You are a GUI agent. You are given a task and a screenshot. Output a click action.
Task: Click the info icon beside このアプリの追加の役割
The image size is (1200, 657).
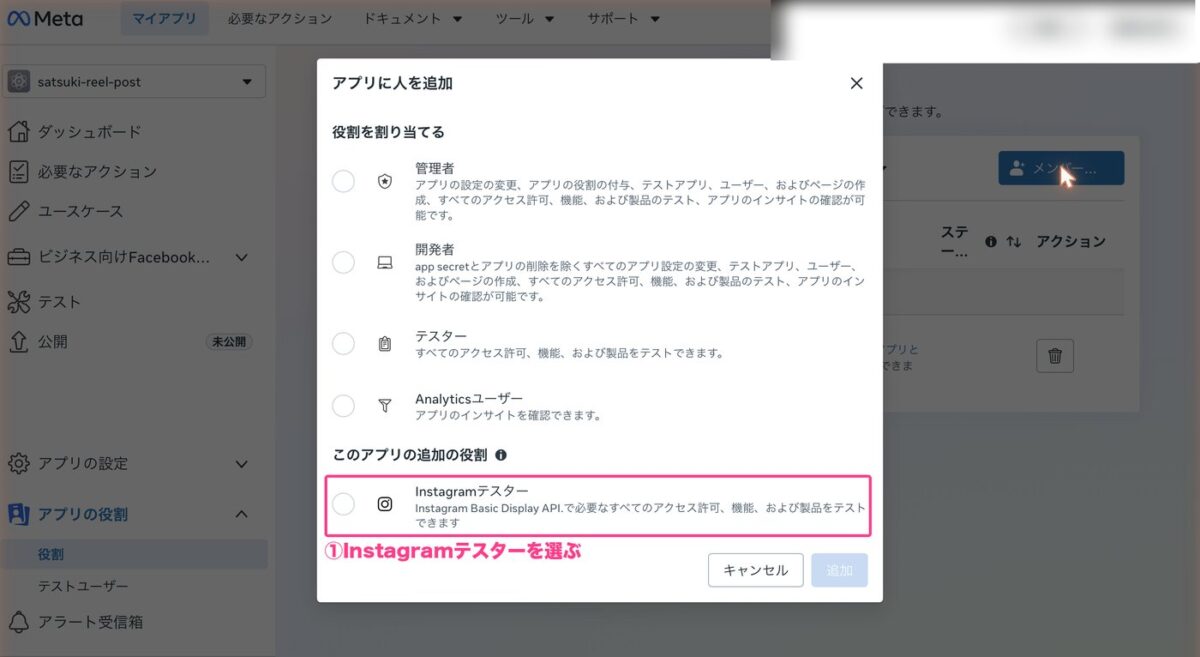tap(501, 455)
